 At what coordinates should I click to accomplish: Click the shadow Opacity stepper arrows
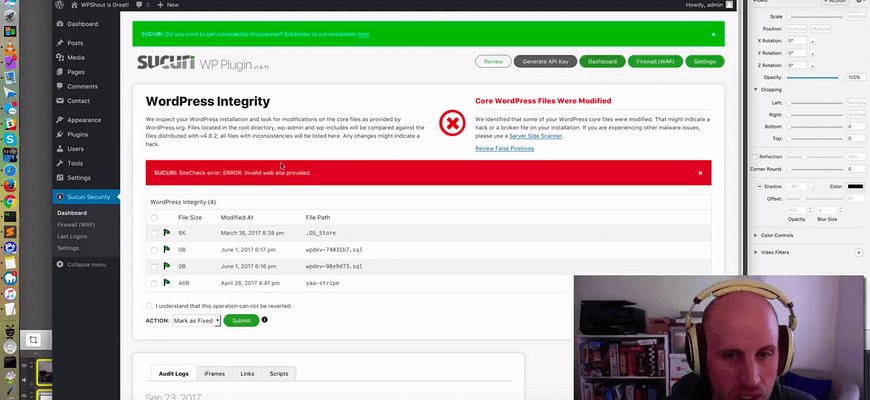810,210
